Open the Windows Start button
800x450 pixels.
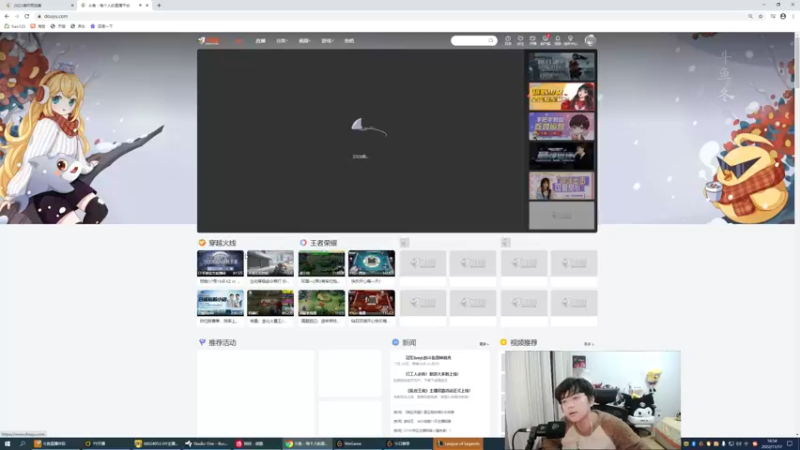coord(7,444)
